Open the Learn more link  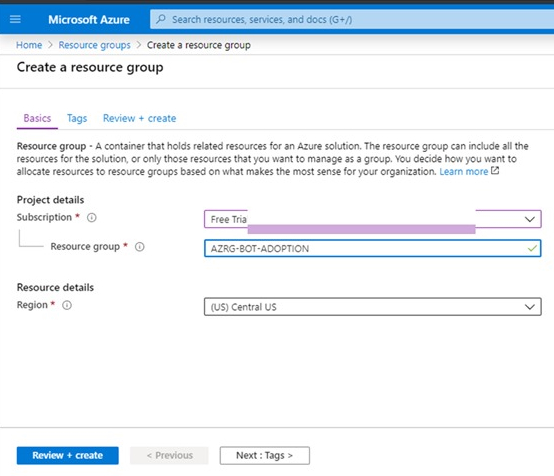pyautogui.click(x=464, y=171)
